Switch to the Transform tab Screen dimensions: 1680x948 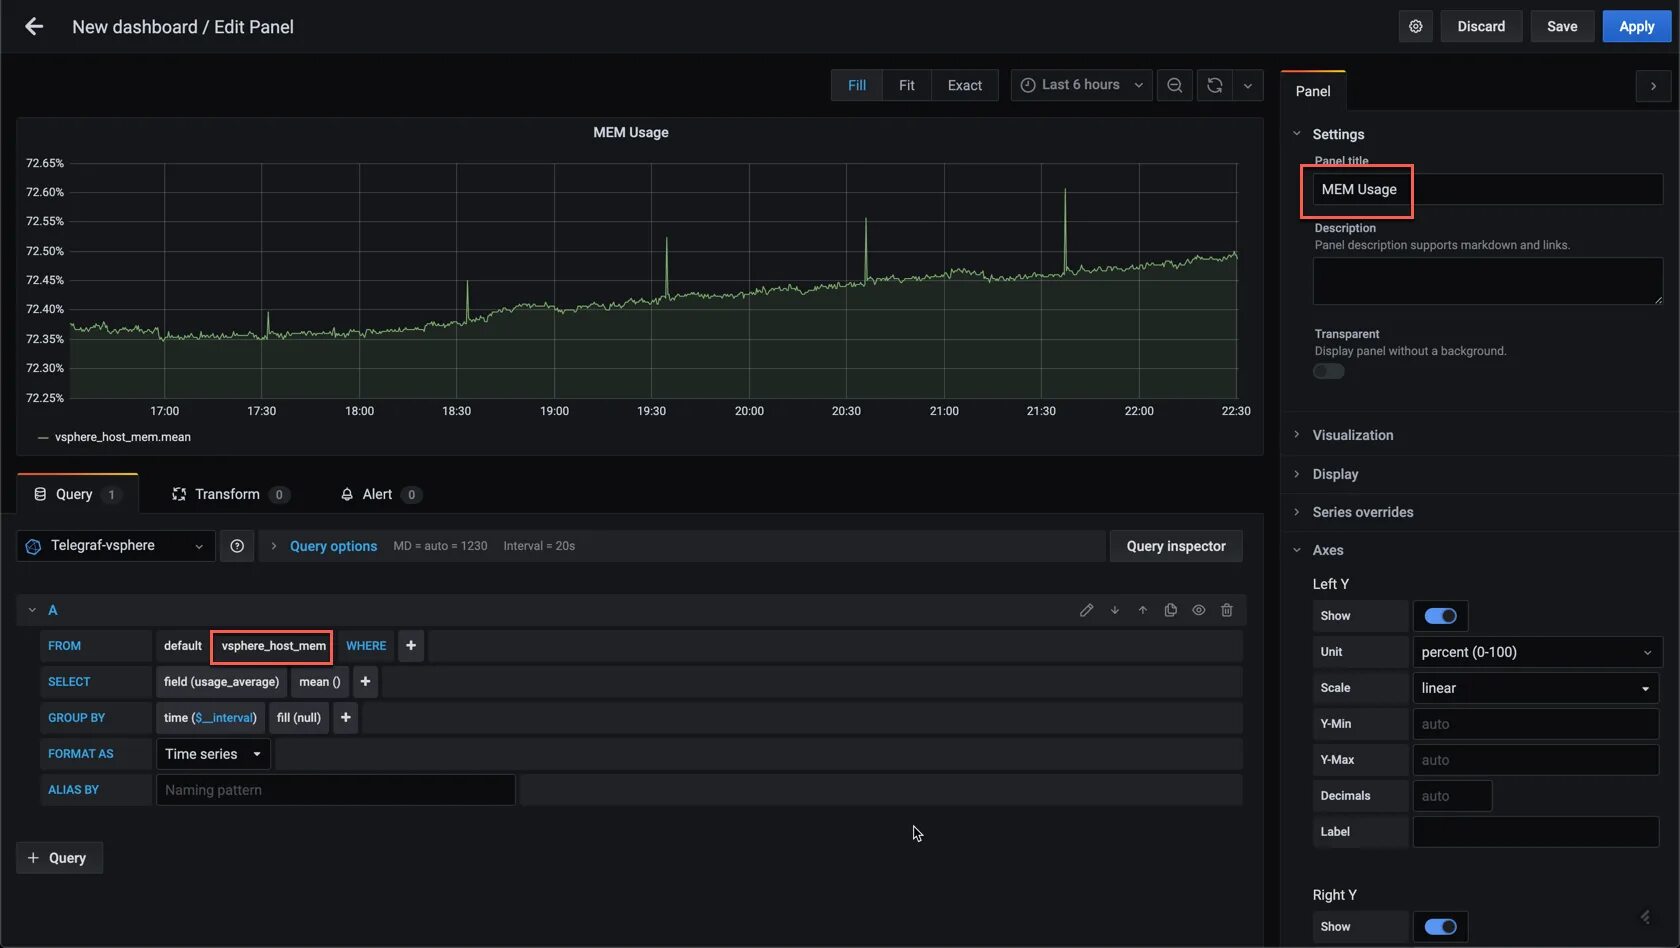229,494
